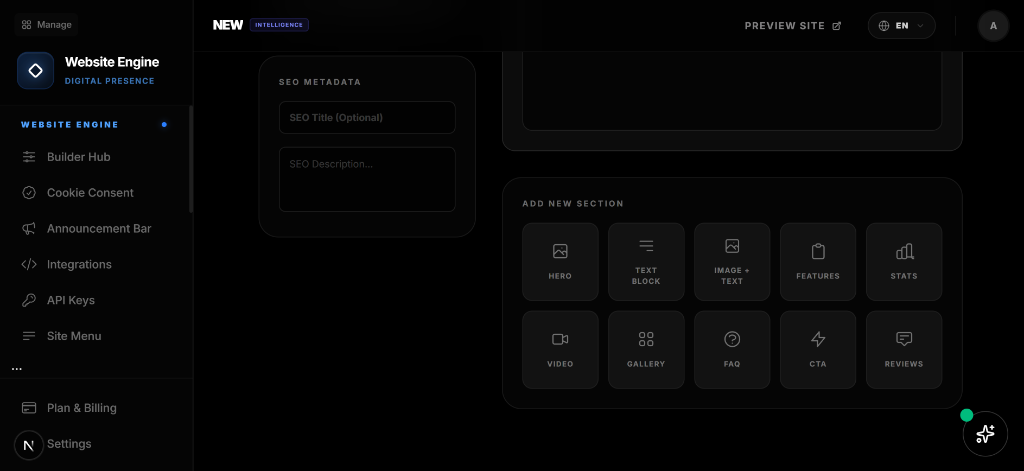Click the Preview Site link
The height and width of the screenshot is (471, 1024).
tap(792, 26)
